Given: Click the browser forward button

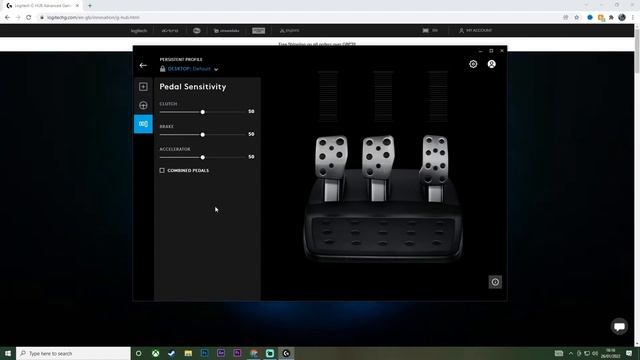Looking at the screenshot, I should 18,18.
